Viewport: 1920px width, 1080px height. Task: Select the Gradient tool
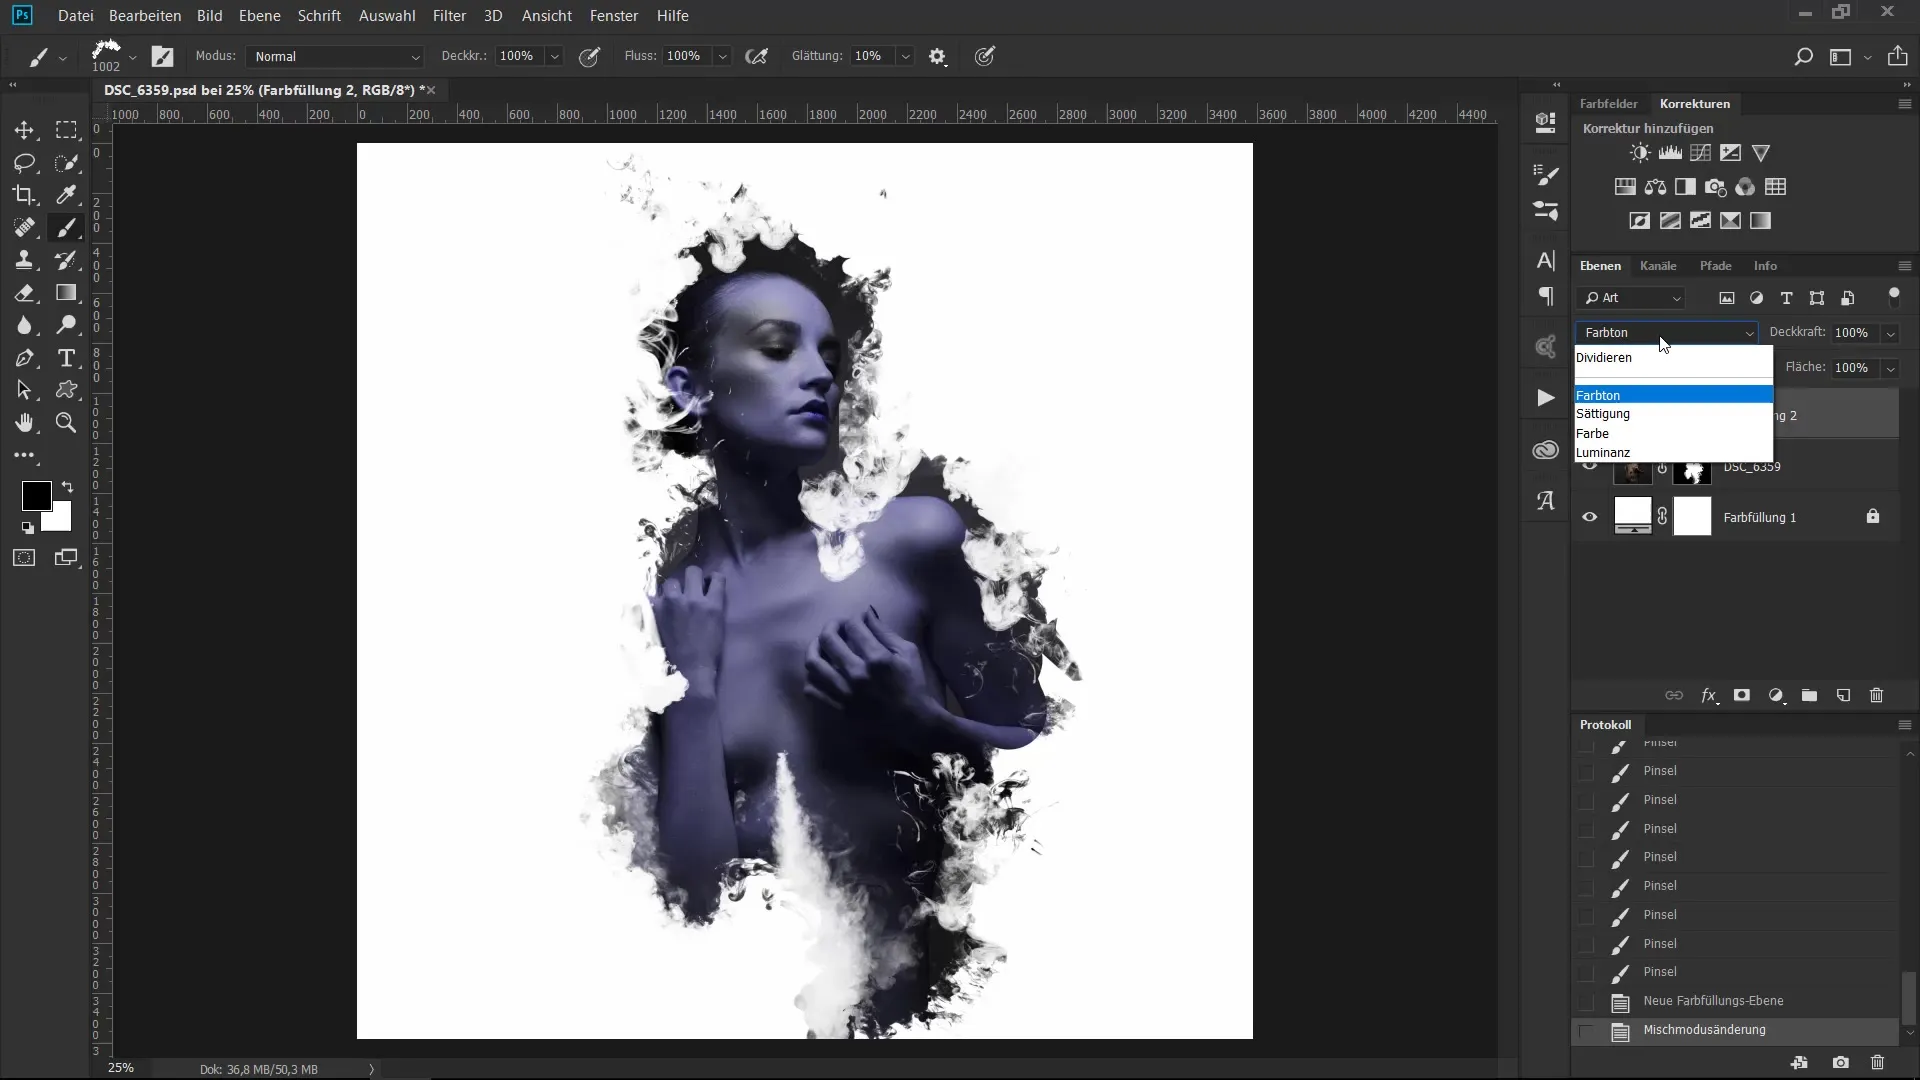pyautogui.click(x=66, y=293)
